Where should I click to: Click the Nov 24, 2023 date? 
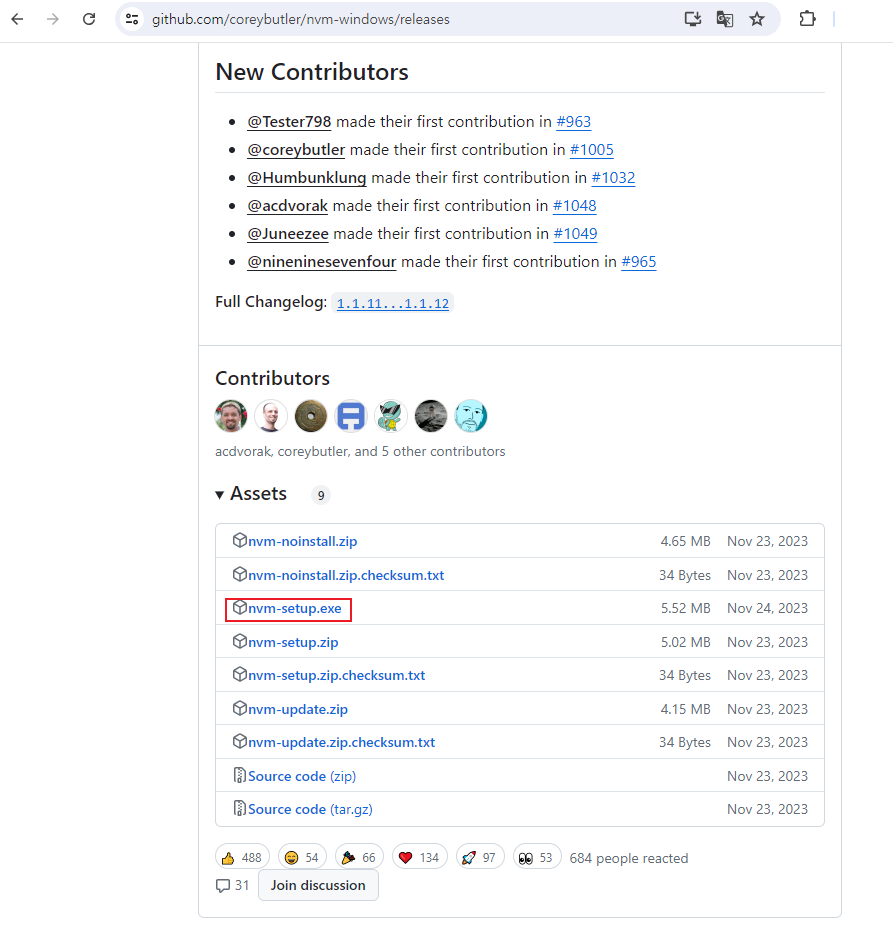point(768,609)
